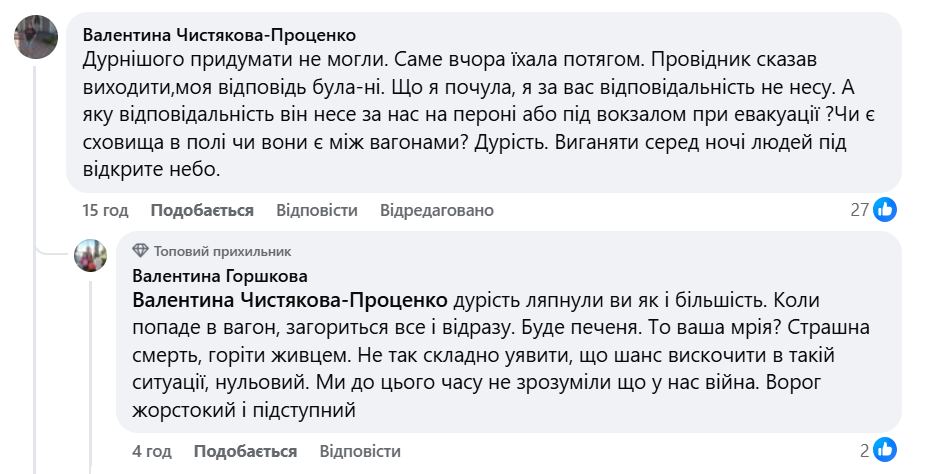The image size is (930, 474).
Task: Open Валентина Горшкова's avatar picture
Action: (x=90, y=256)
